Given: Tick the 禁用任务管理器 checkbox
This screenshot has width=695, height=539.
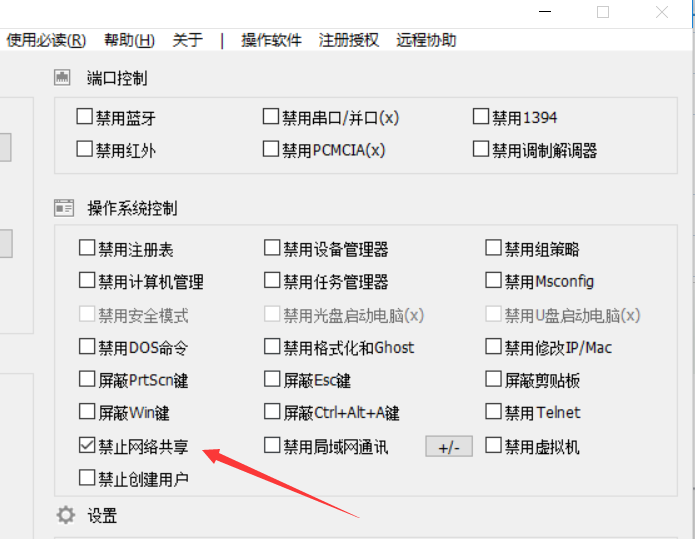Looking at the screenshot, I should 273,281.
